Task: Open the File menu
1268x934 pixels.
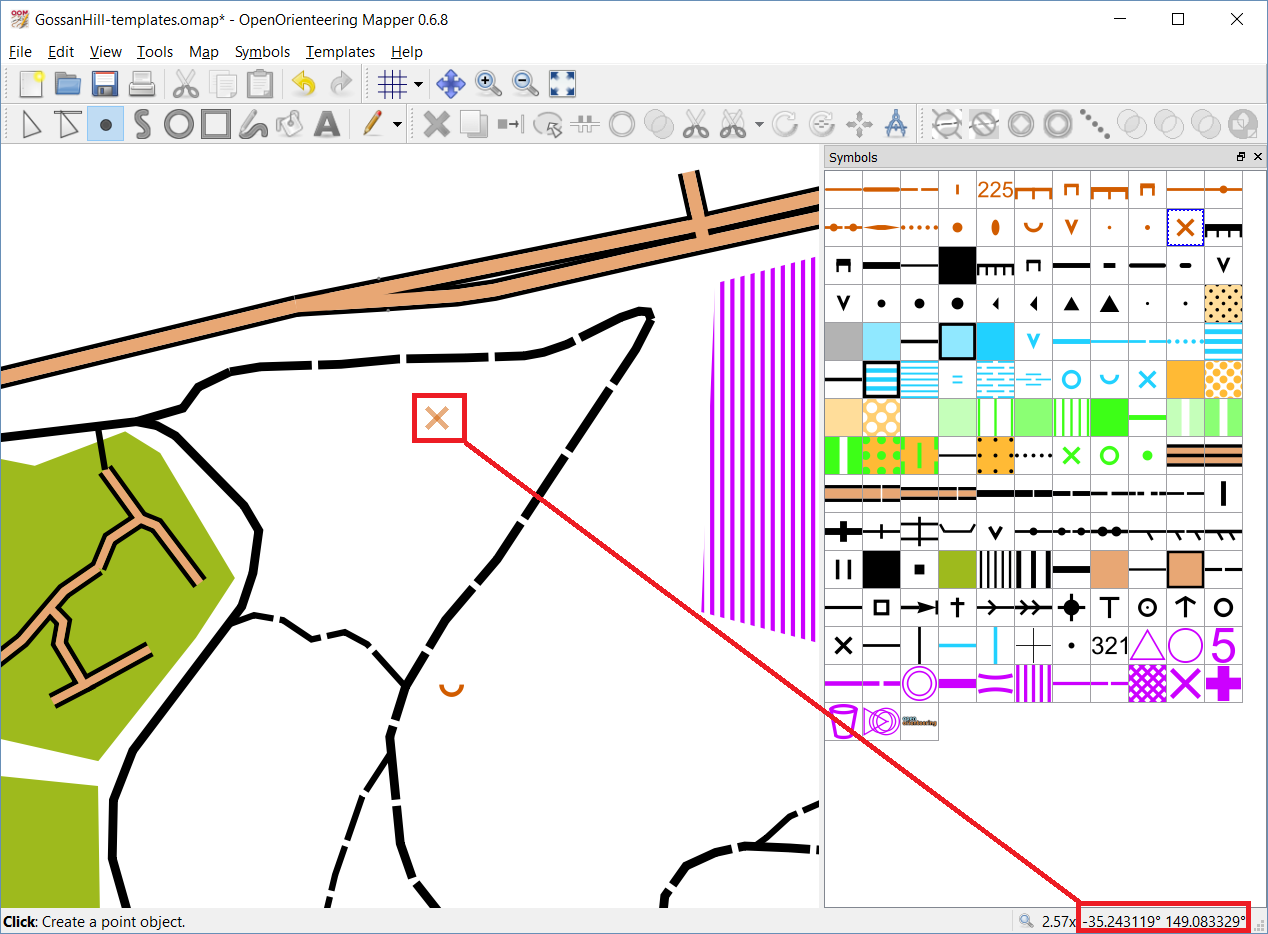Action: tap(20, 52)
